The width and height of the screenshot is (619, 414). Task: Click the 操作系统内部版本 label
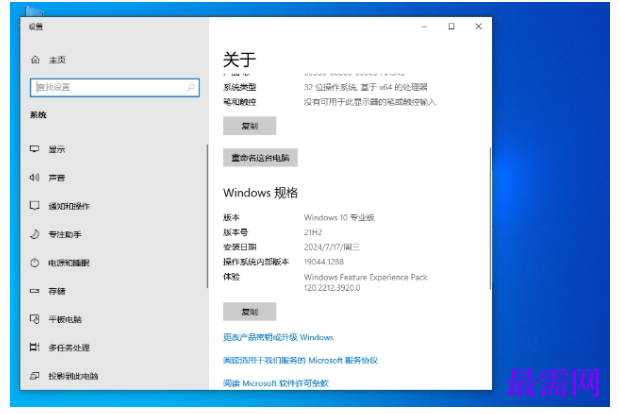[256, 262]
